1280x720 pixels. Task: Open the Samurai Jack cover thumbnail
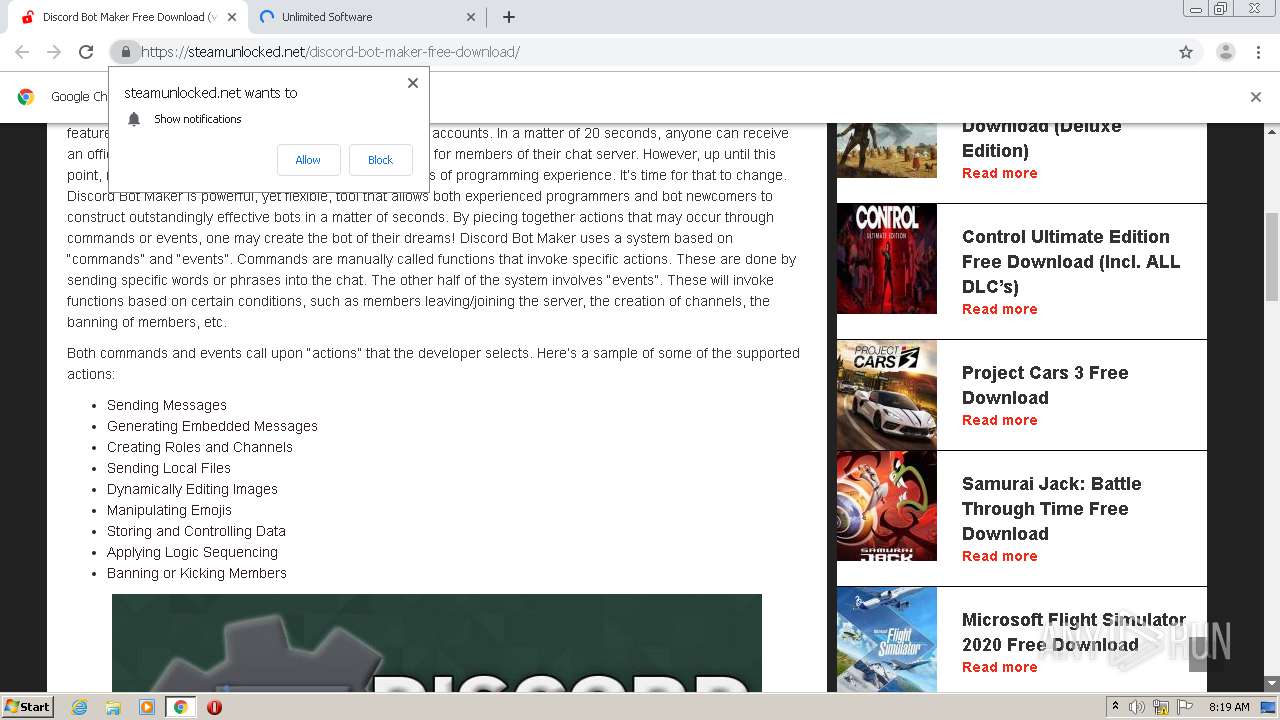(x=887, y=506)
